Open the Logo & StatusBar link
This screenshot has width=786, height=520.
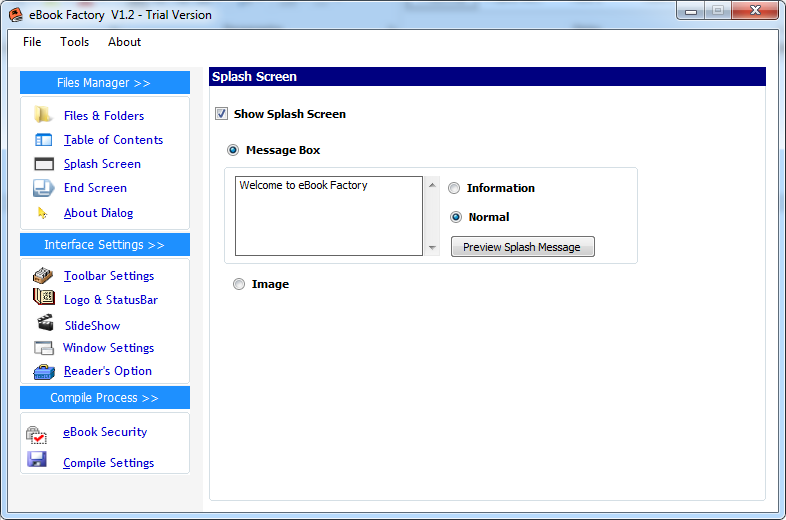point(111,300)
